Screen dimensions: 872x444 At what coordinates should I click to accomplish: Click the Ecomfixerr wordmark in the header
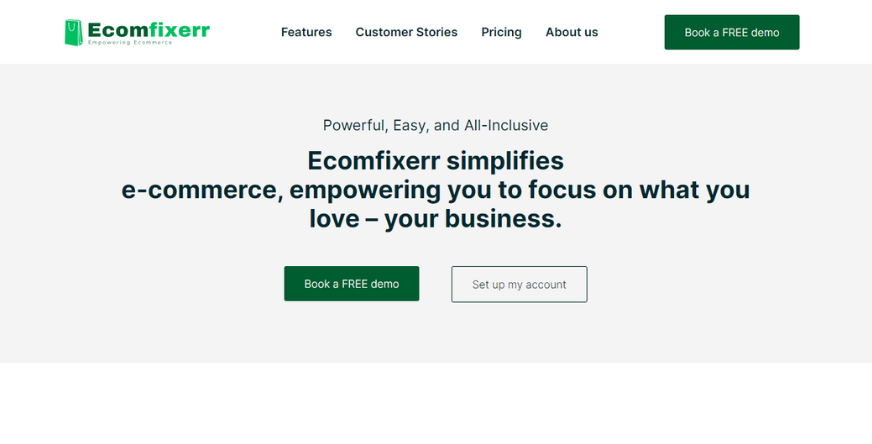coord(148,29)
